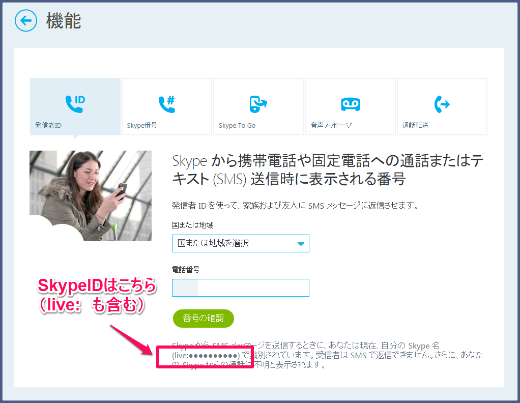Expand the country list via blue arrow
Image resolution: width=520 pixels, height=403 pixels.
[301, 244]
